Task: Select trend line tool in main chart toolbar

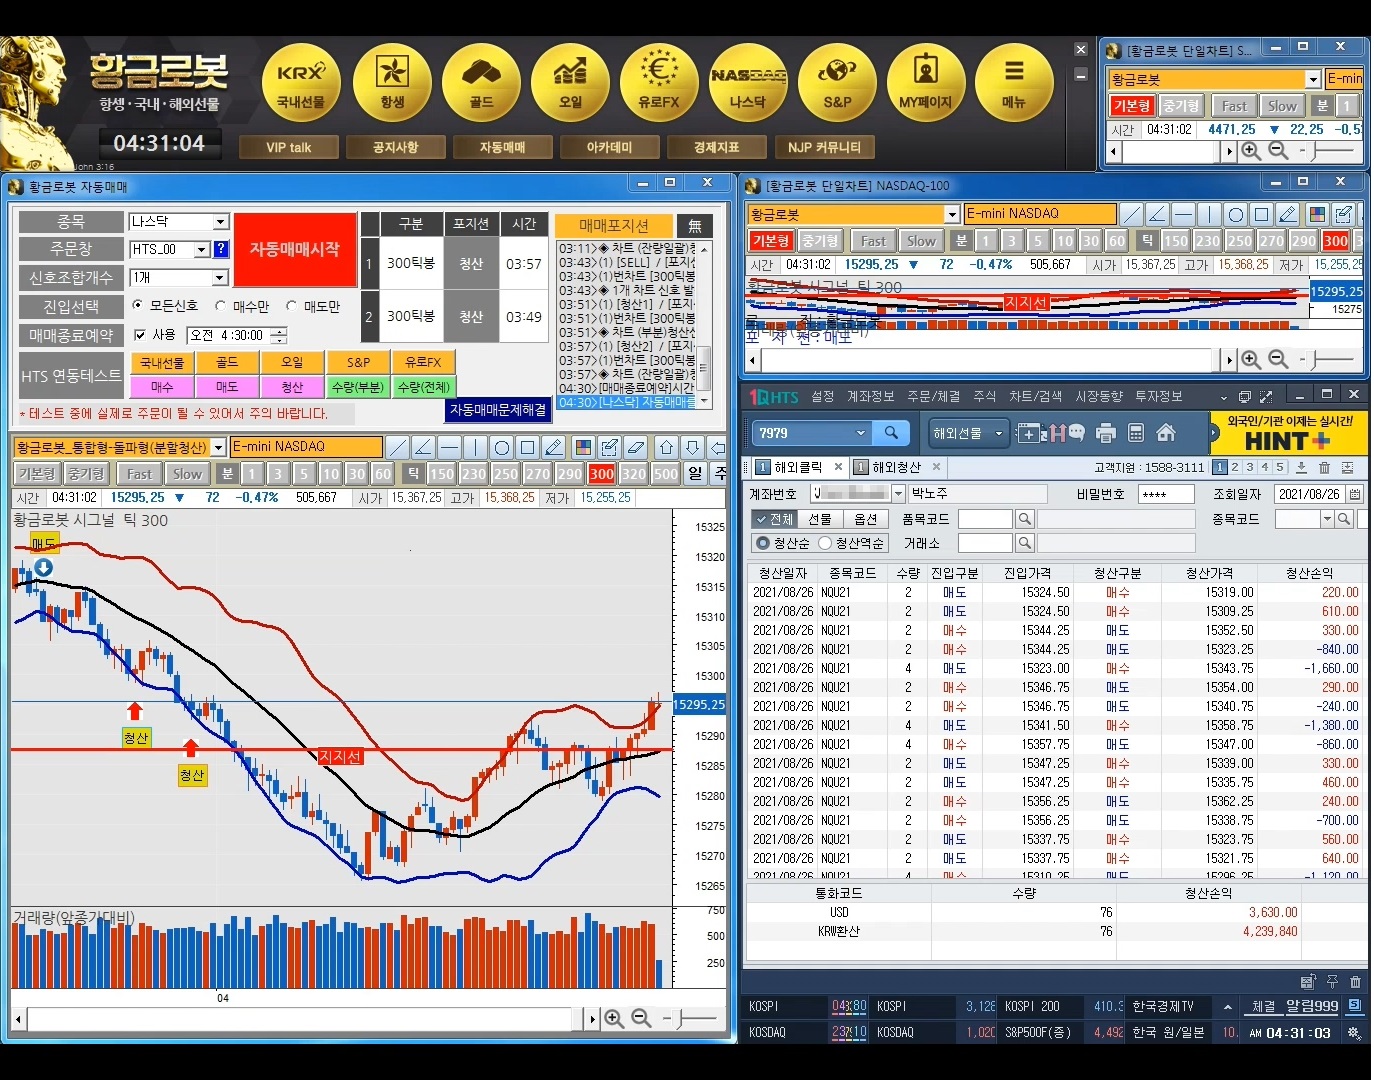Action: point(397,447)
